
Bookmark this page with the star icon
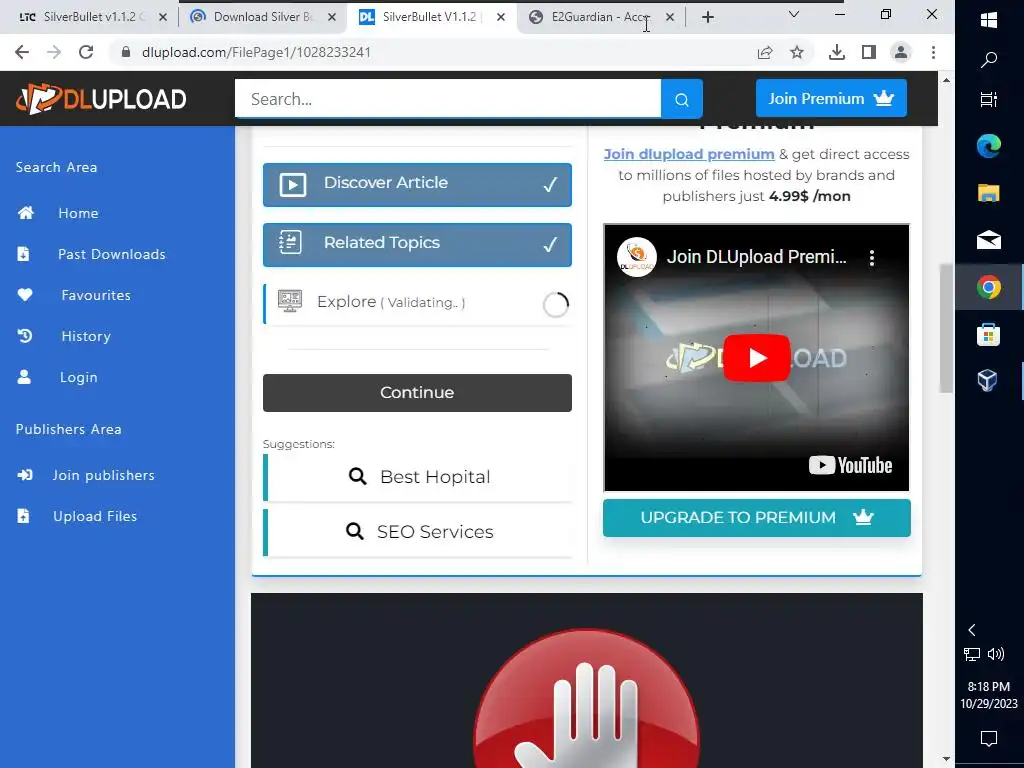797,52
